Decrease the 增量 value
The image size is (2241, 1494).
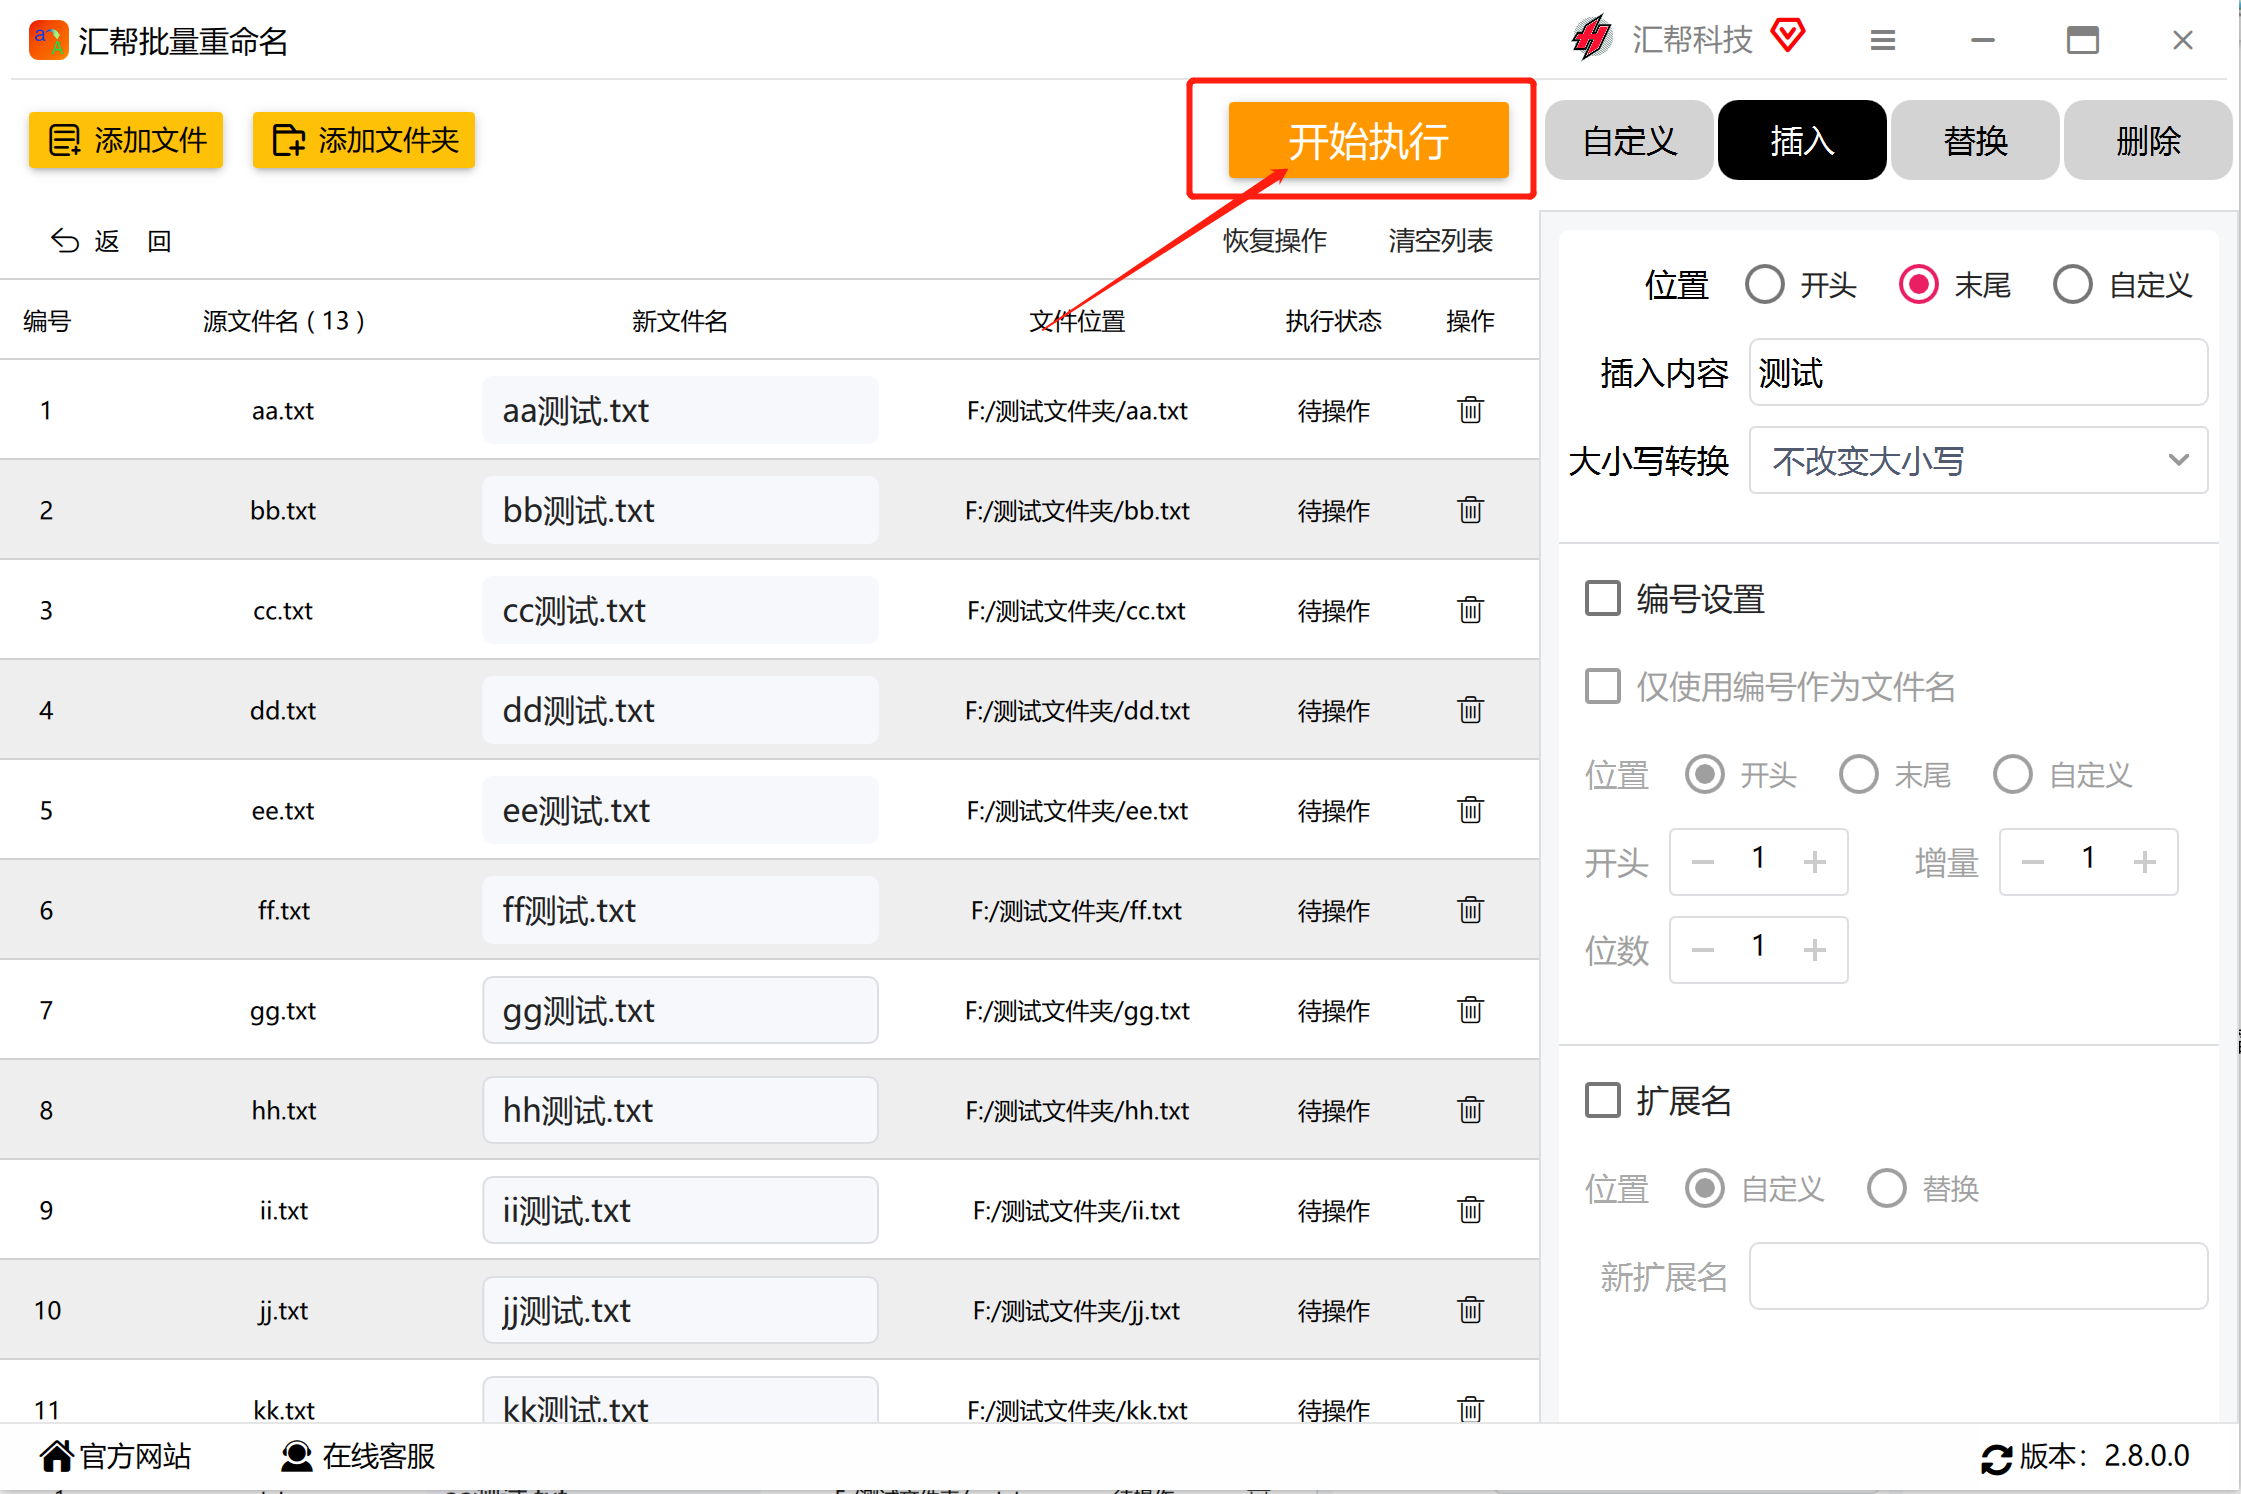pyautogui.click(x=2033, y=862)
